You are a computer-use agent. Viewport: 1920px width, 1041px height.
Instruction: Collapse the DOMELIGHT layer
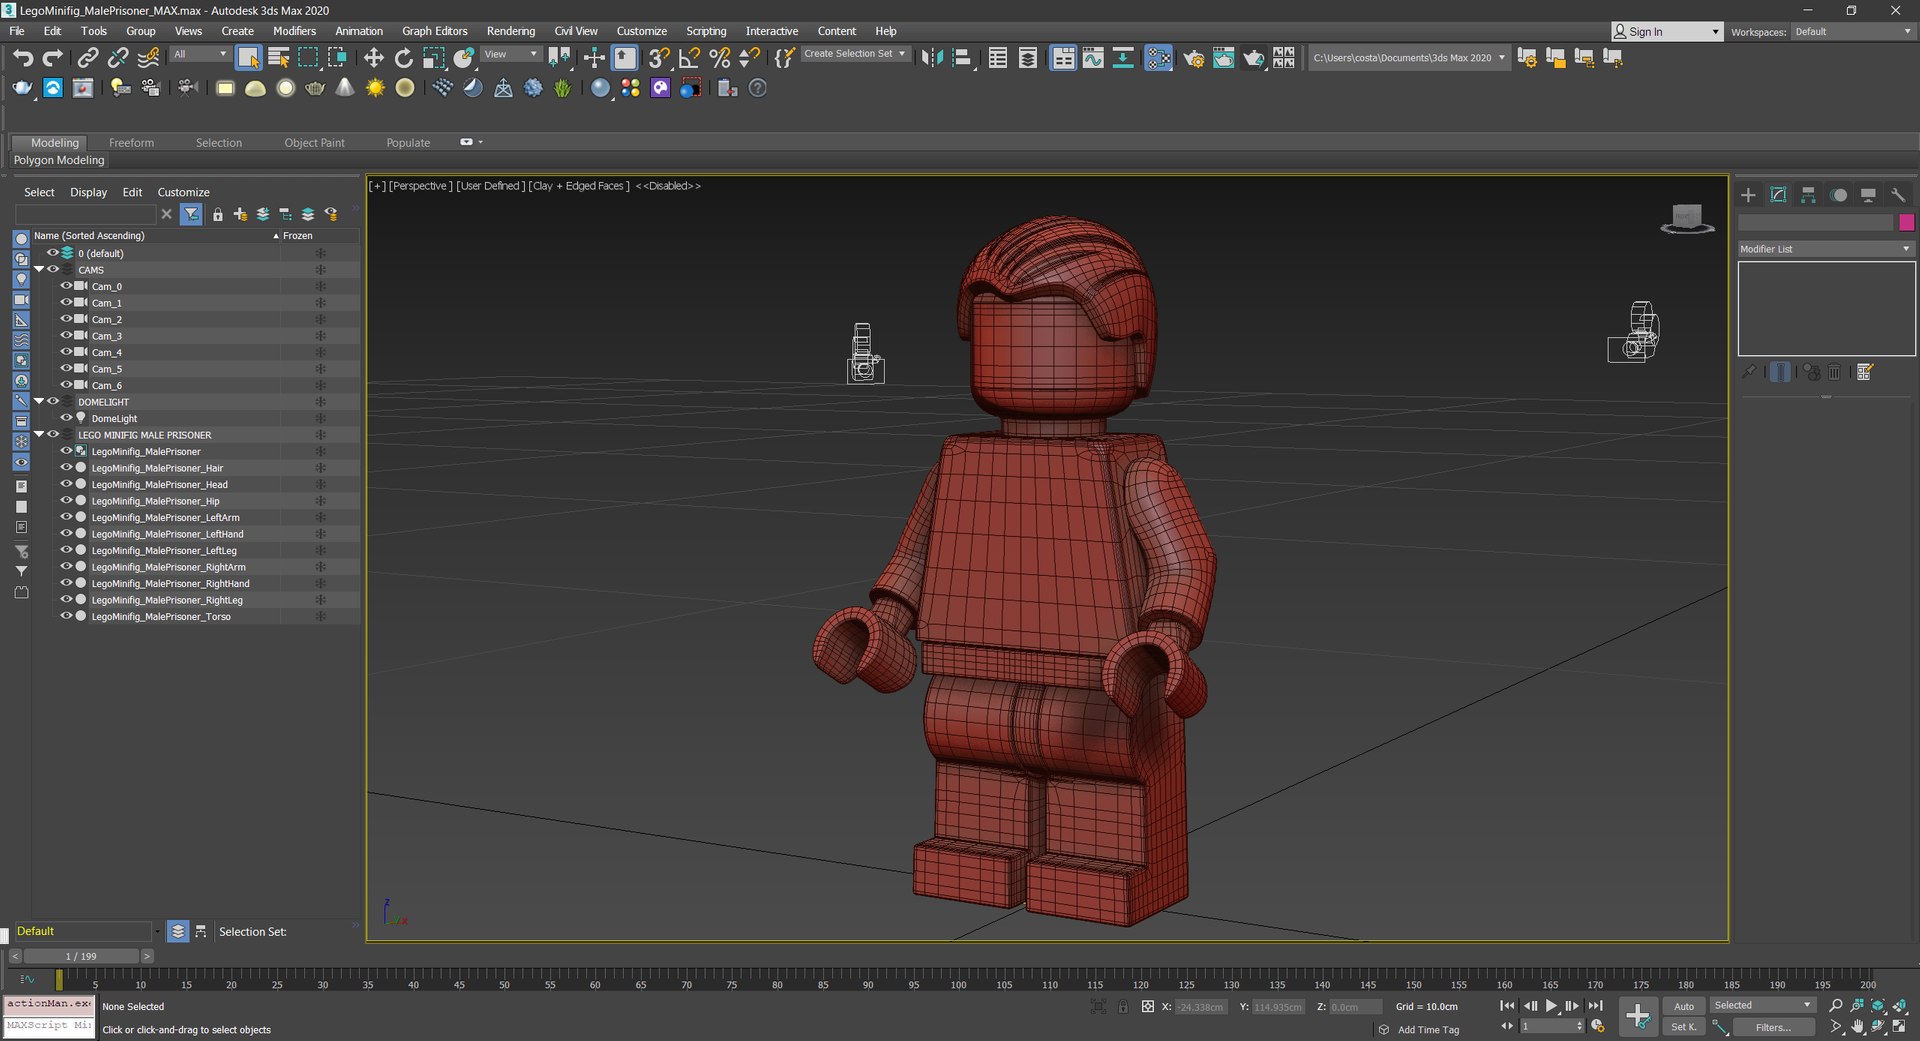point(39,401)
